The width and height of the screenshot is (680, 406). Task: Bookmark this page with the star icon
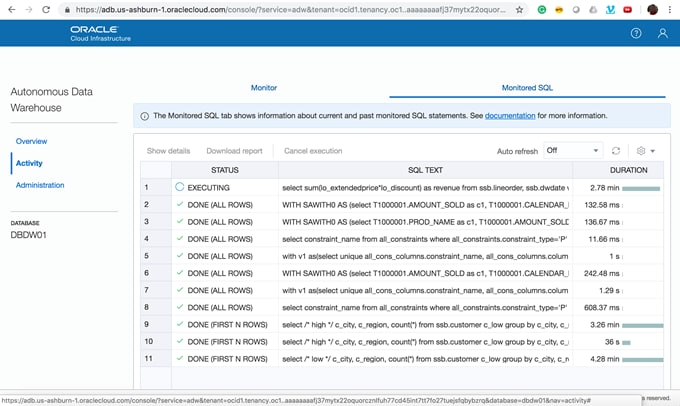tap(519, 10)
